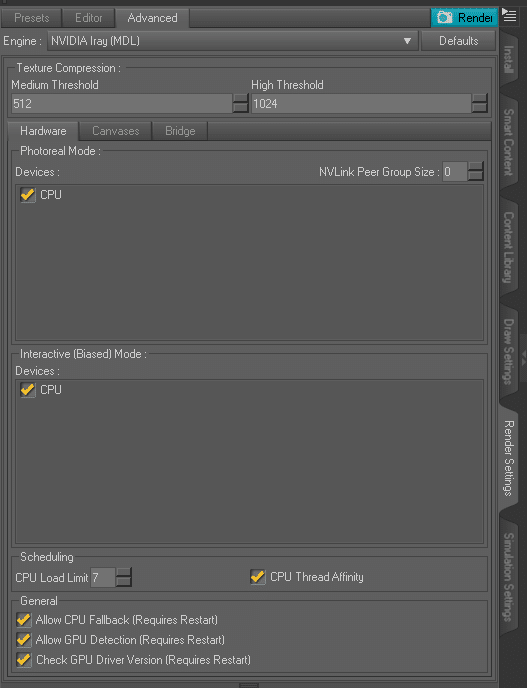Toggle Allow GPU Detection checkbox

pos(24,640)
